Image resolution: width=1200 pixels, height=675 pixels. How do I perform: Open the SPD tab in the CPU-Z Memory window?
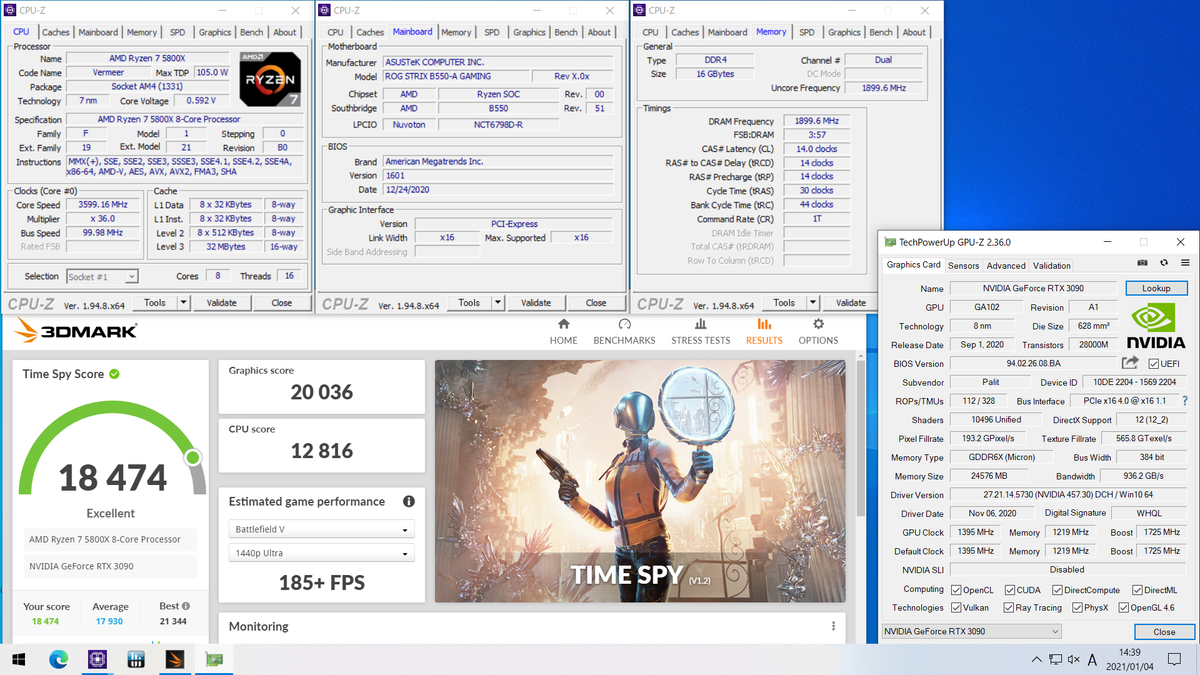807,32
